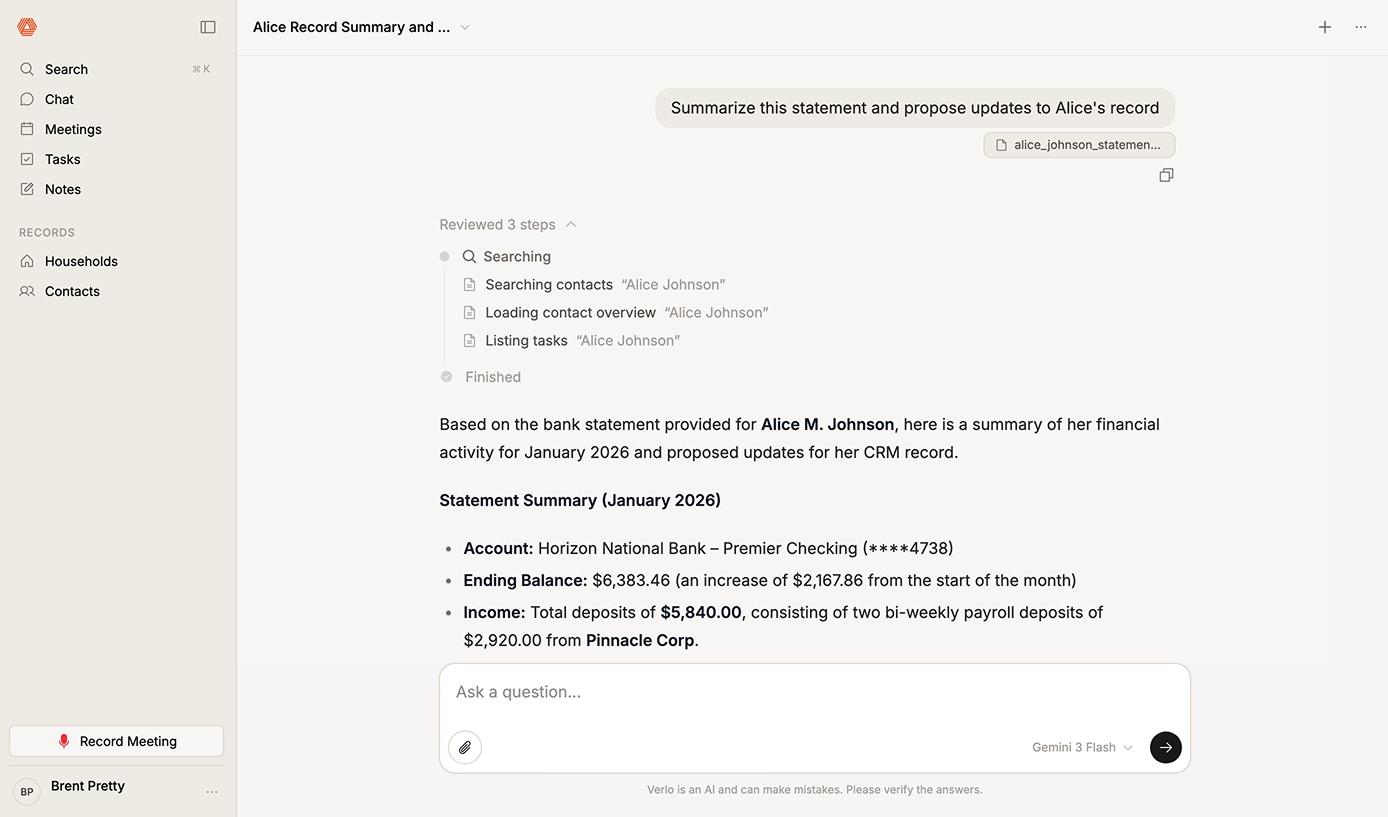Open the top-right more options menu

point(1361,27)
